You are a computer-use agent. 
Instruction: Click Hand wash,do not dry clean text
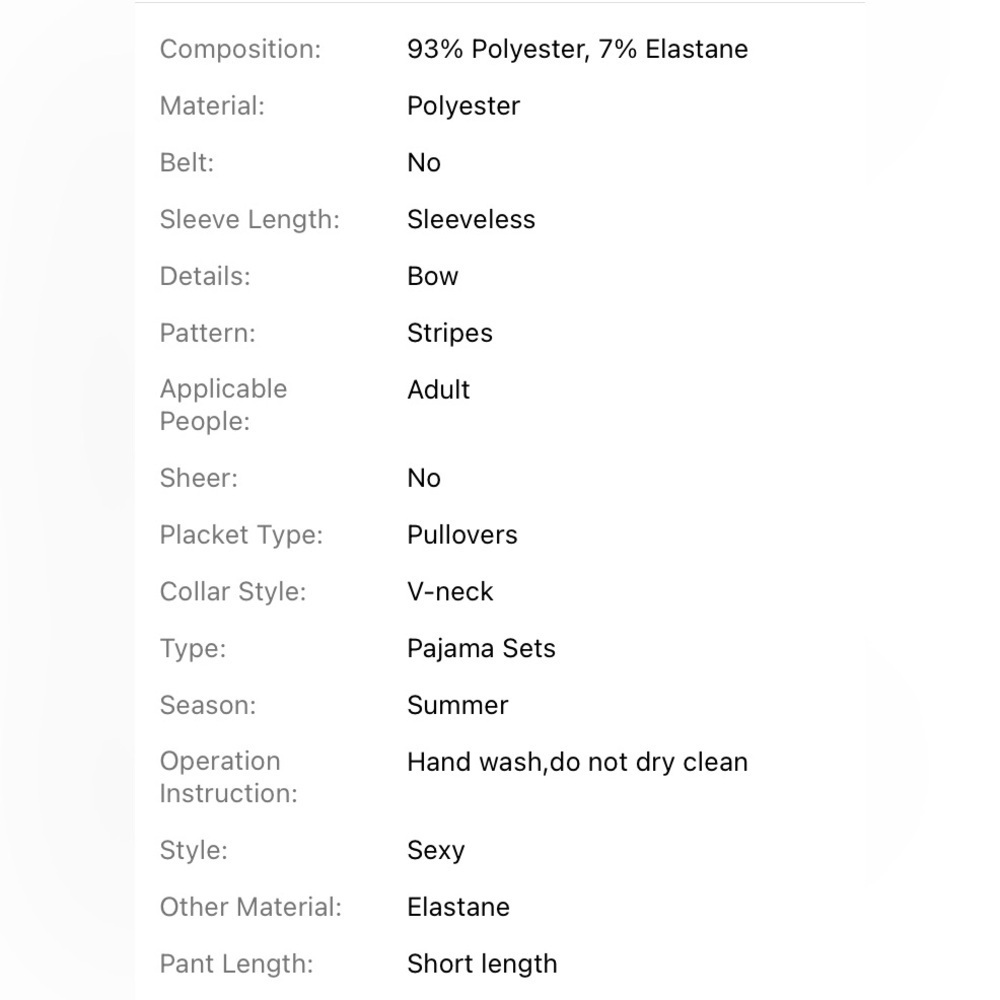click(577, 763)
